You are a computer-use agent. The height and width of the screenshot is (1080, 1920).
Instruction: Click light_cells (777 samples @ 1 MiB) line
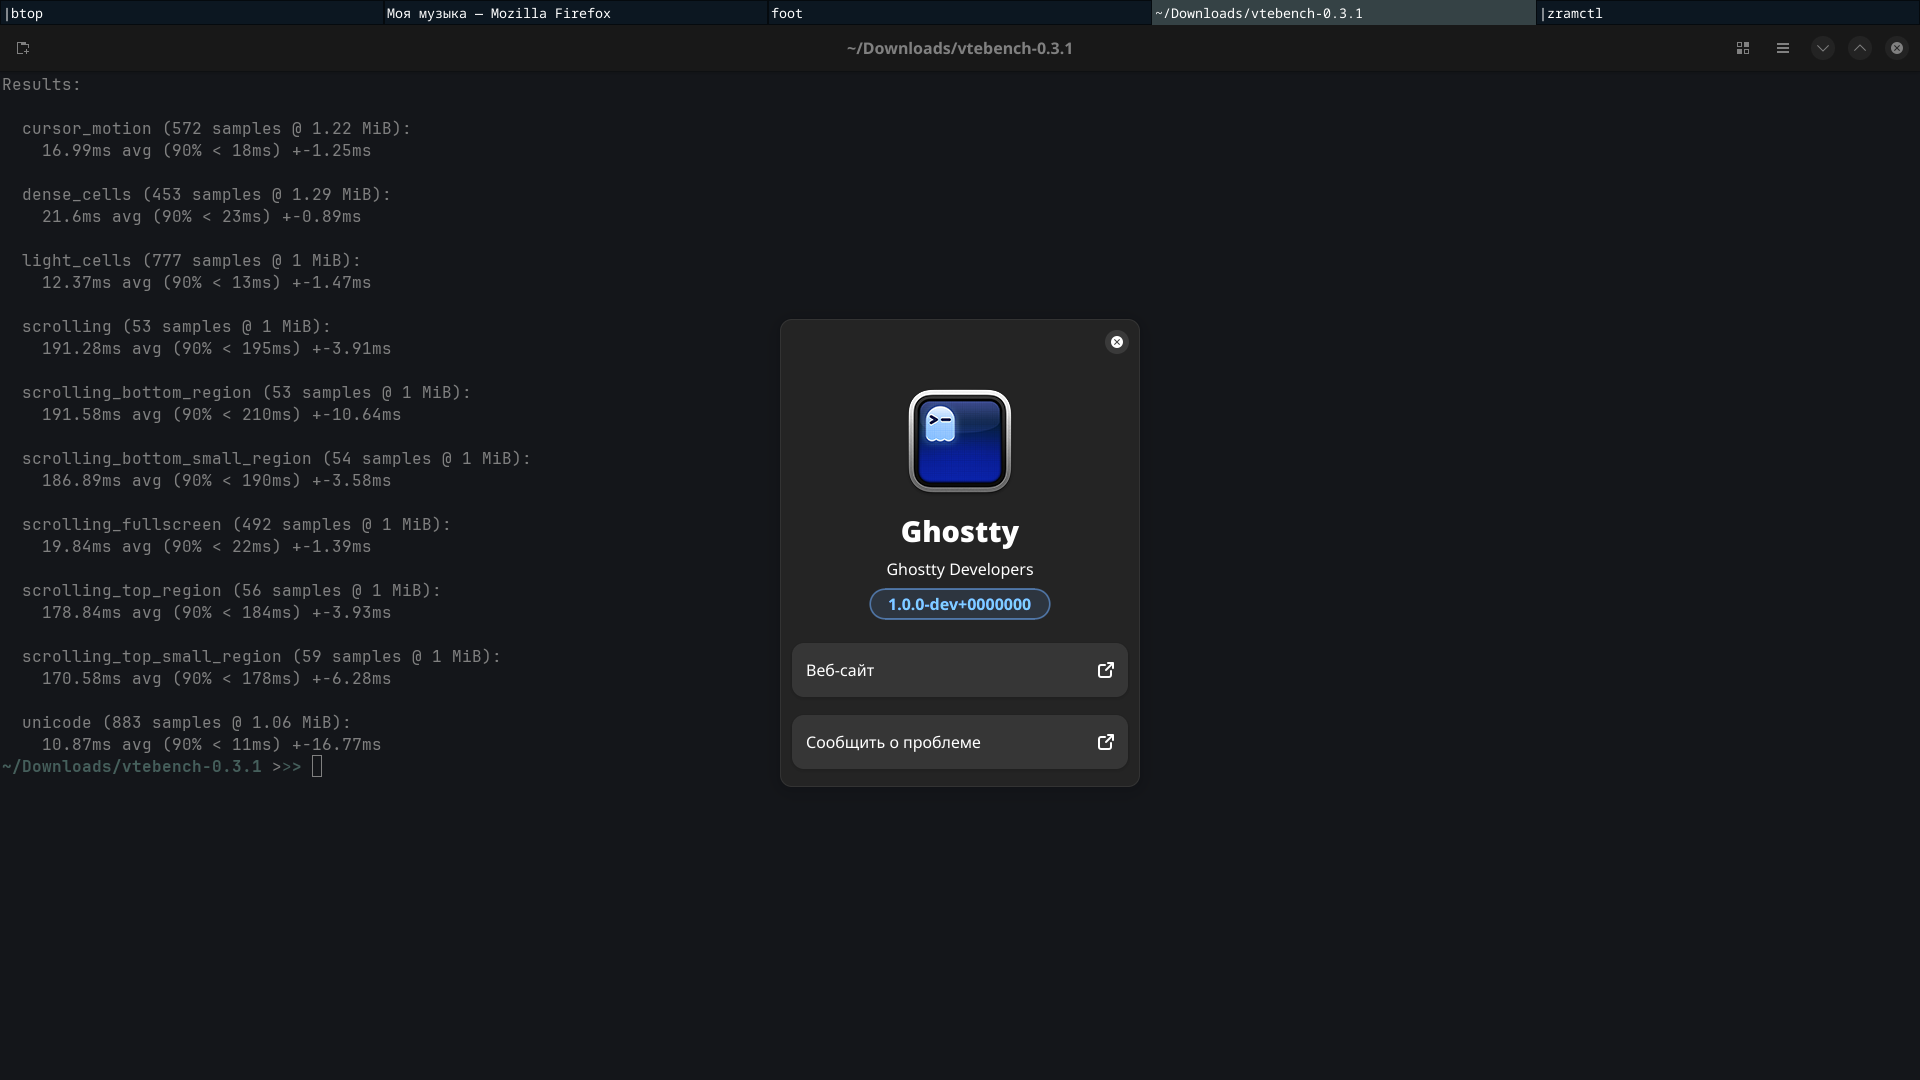pos(192,261)
